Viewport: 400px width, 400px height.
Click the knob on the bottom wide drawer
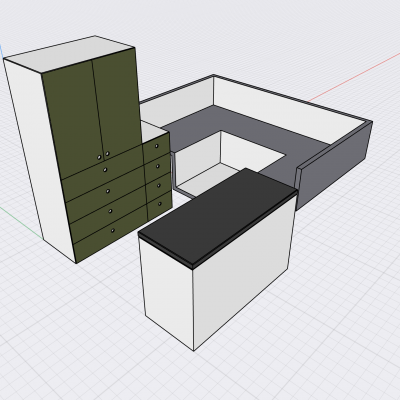113,230
